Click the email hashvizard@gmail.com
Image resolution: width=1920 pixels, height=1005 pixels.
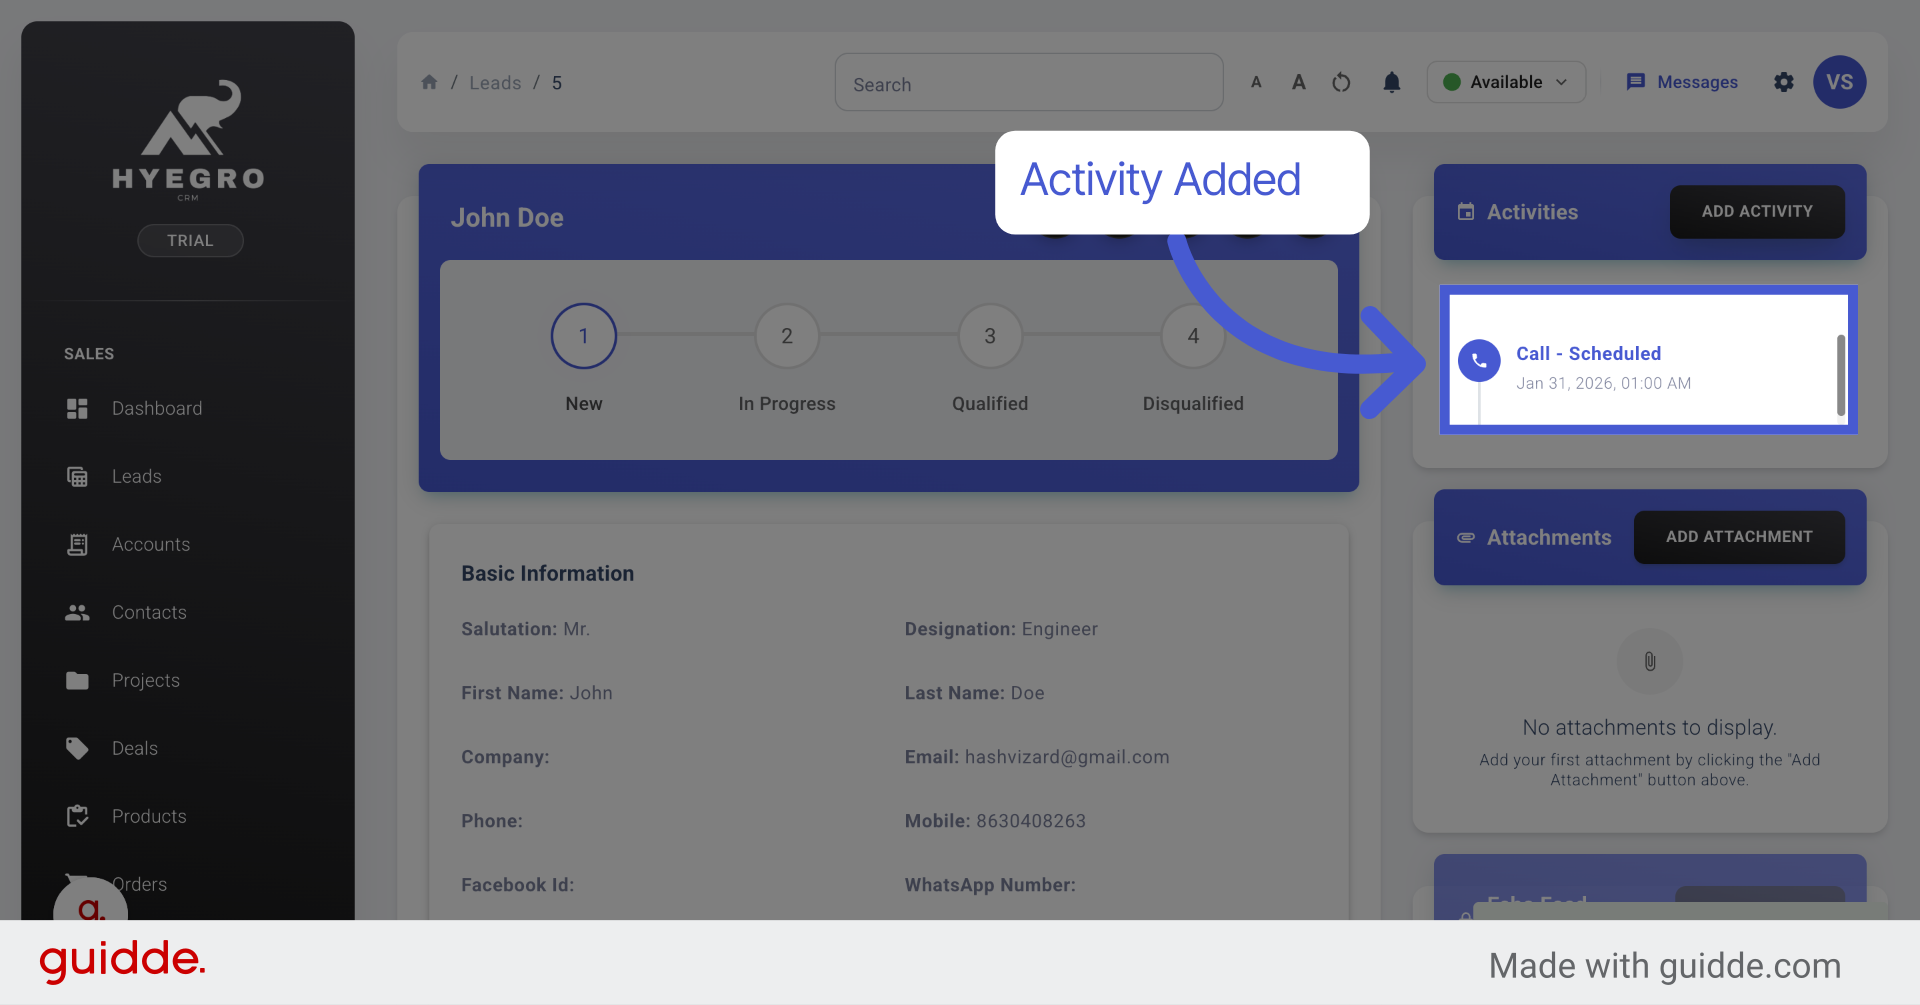tap(1067, 757)
